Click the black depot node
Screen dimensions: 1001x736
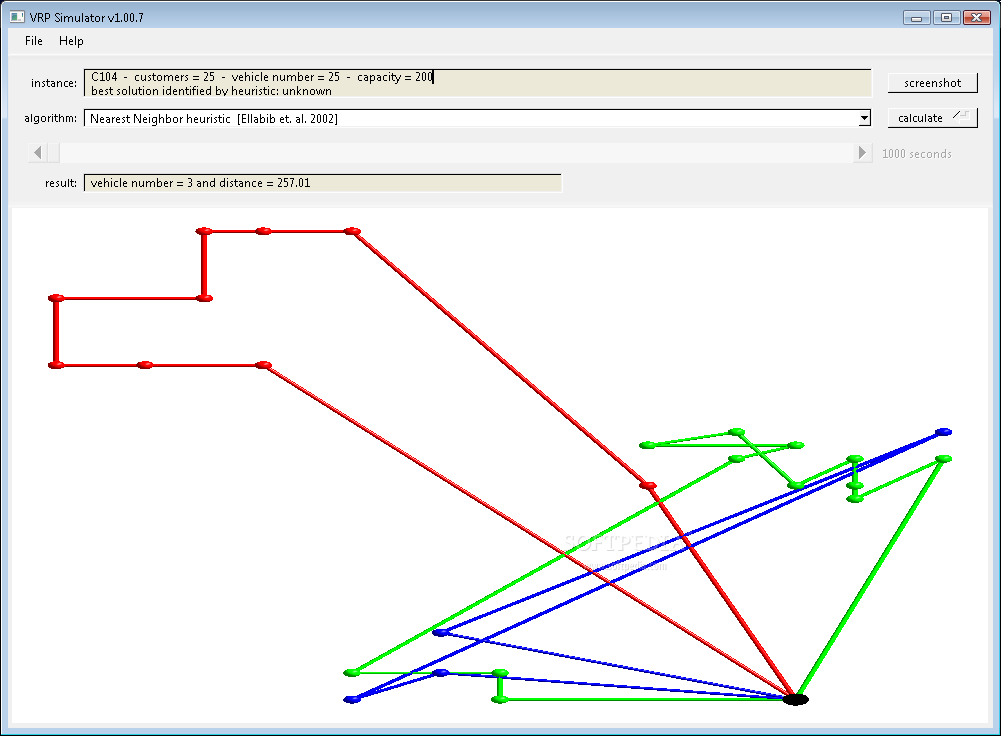pyautogui.click(x=795, y=700)
